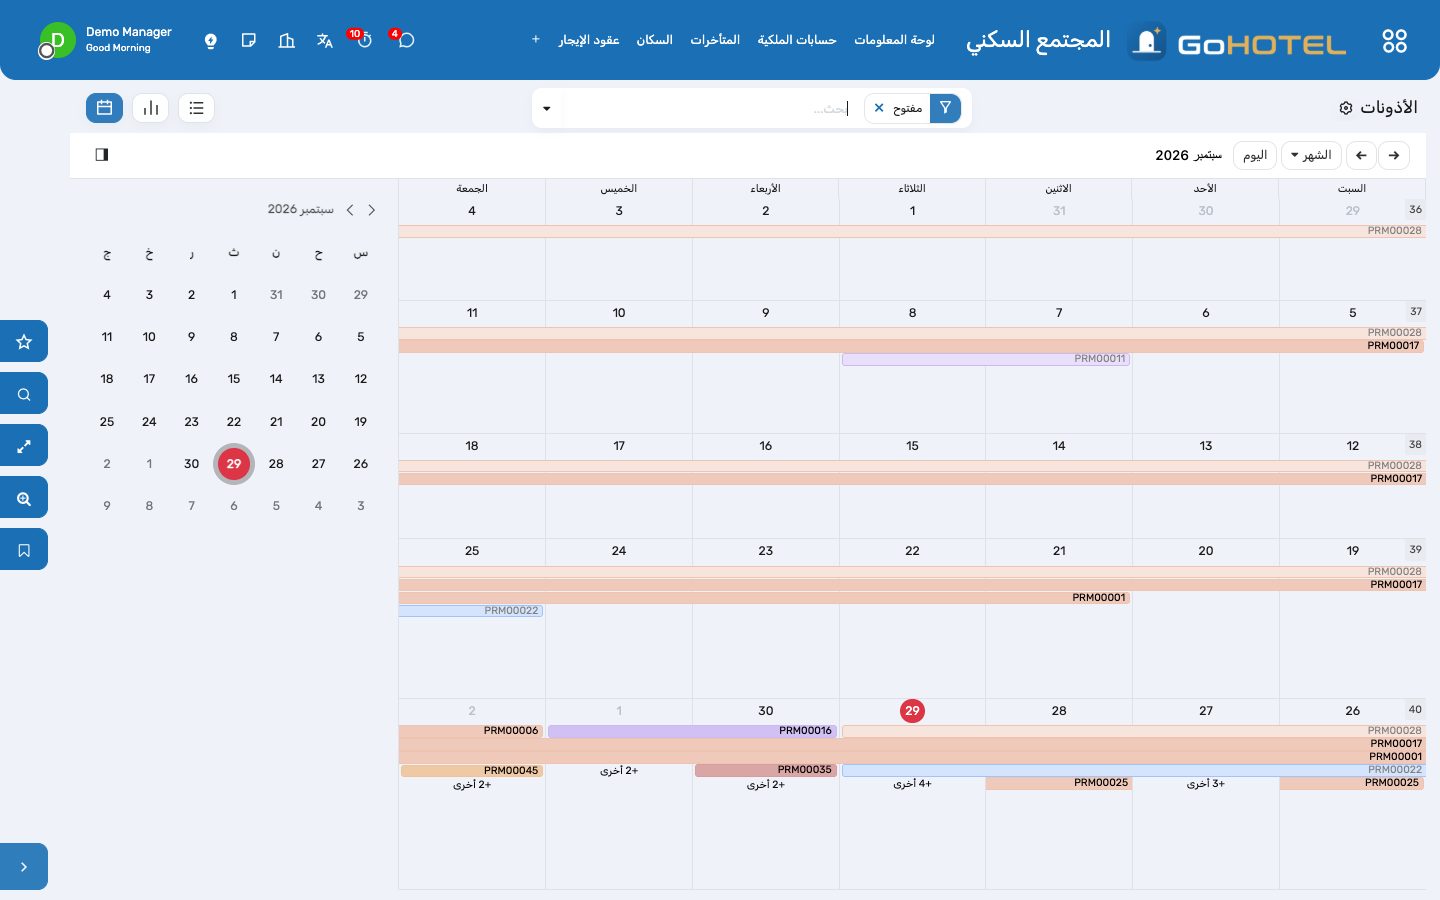Remove the مفتوح filter tag
Screen dimensions: 1440x900
tap(879, 108)
